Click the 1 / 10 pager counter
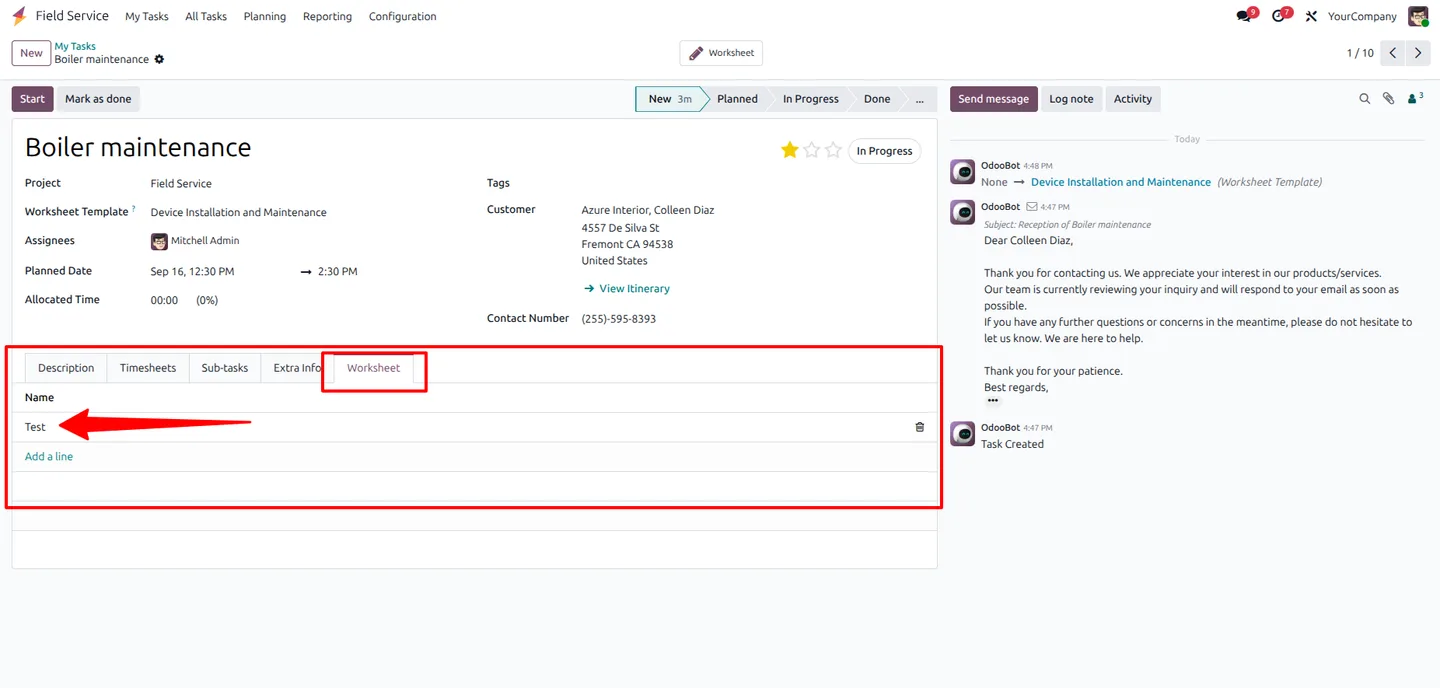The image size is (1440, 688). pyautogui.click(x=1360, y=53)
